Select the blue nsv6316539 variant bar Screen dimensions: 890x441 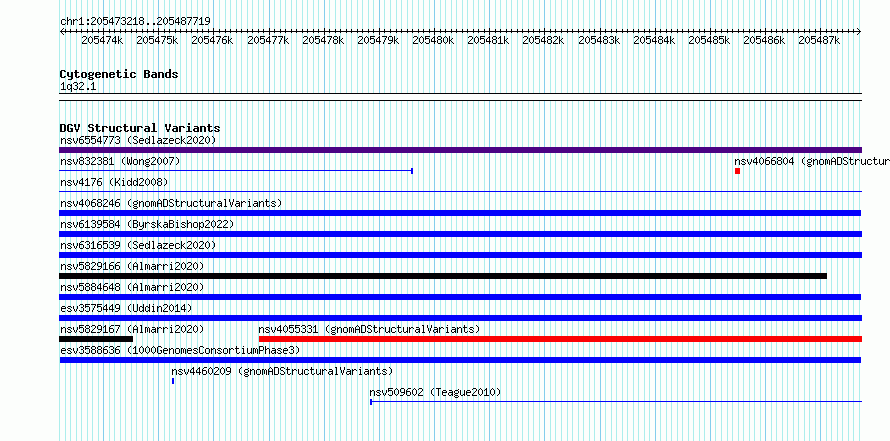[460, 255]
